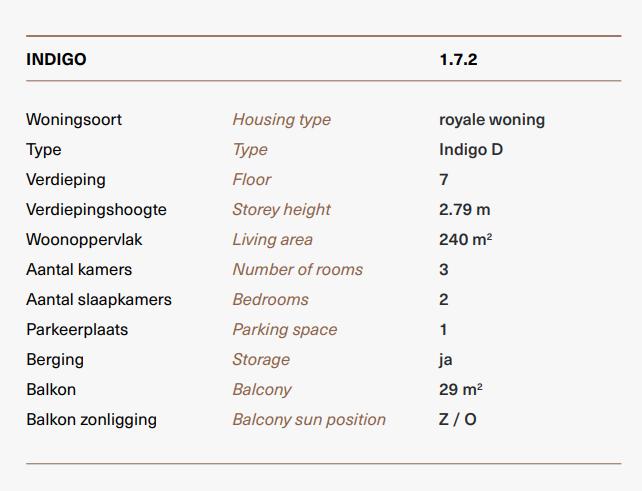
Task: Click the royale woning value
Action: [x=492, y=120]
